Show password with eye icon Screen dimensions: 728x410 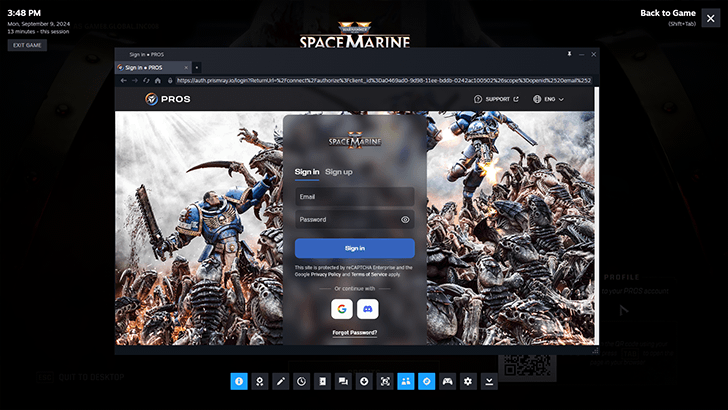click(405, 220)
